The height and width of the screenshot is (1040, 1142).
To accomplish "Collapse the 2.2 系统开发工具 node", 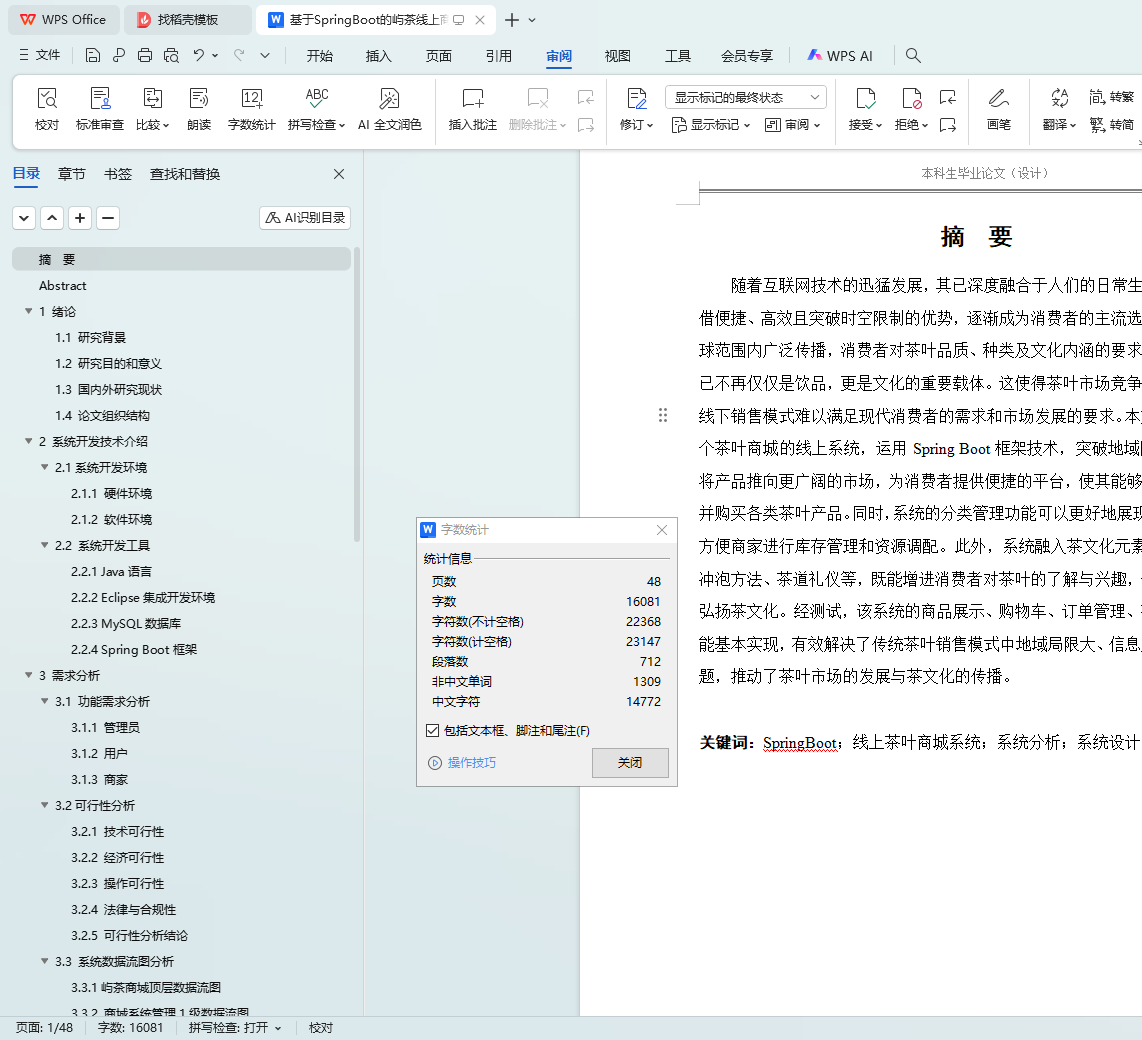I will click(44, 545).
